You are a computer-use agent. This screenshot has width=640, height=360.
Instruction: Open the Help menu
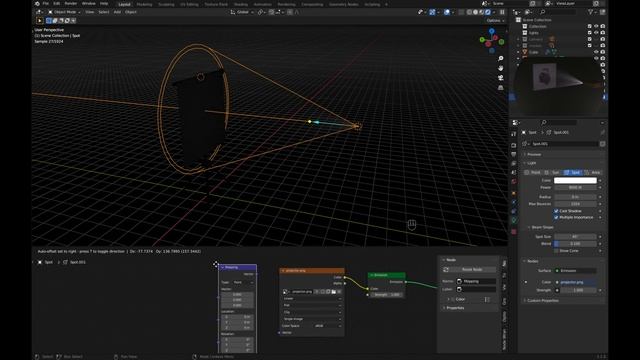104,4
